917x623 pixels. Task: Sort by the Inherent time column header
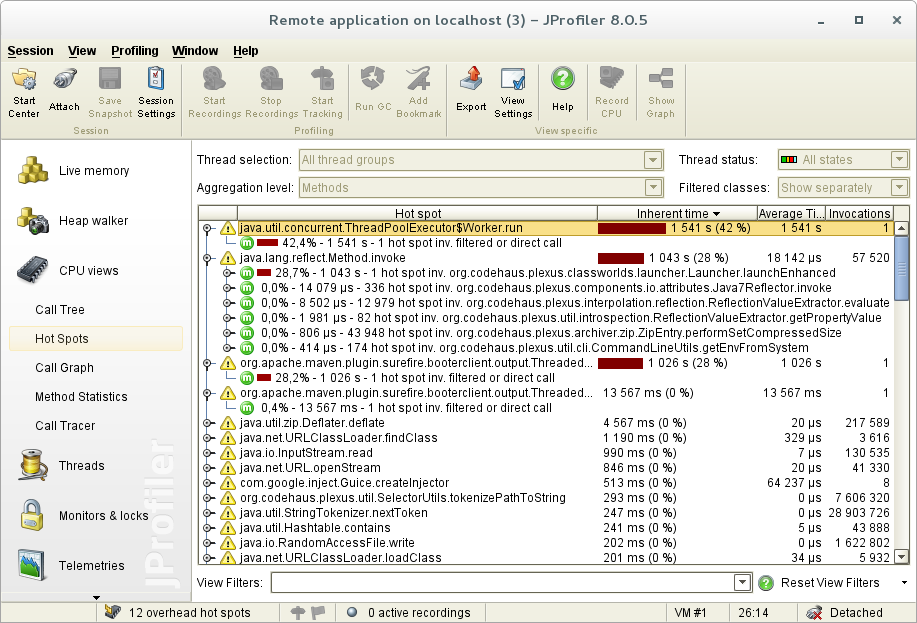coord(677,214)
